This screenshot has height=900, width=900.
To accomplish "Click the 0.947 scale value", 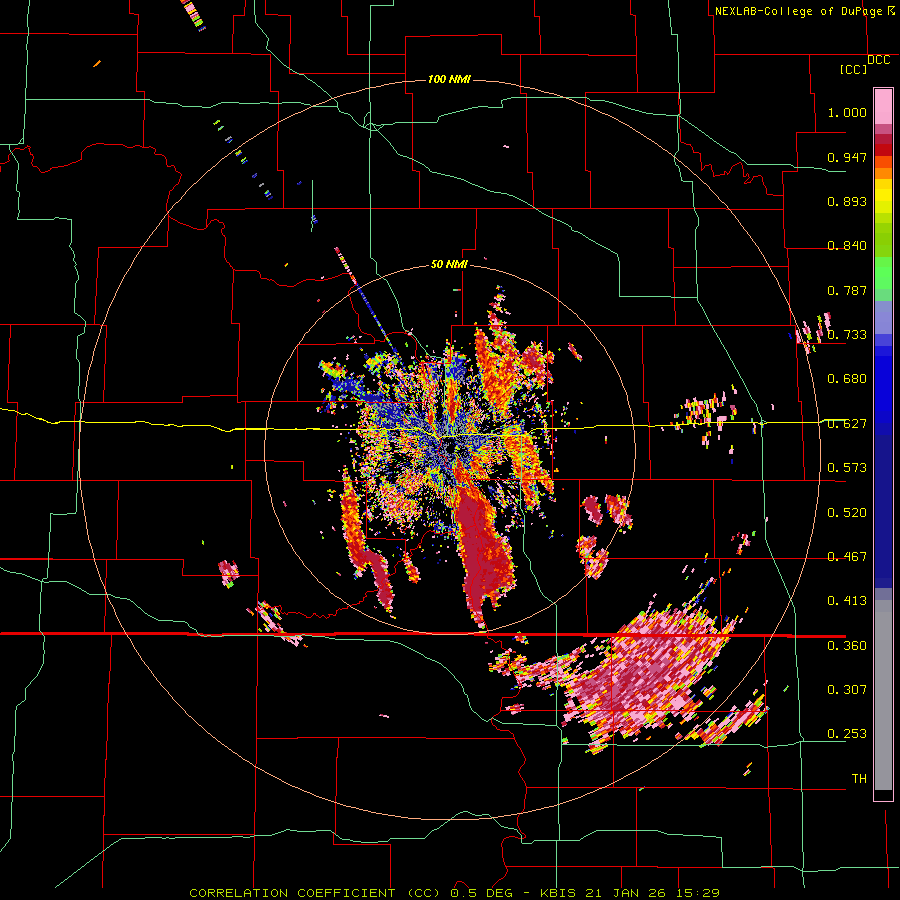I will point(847,157).
